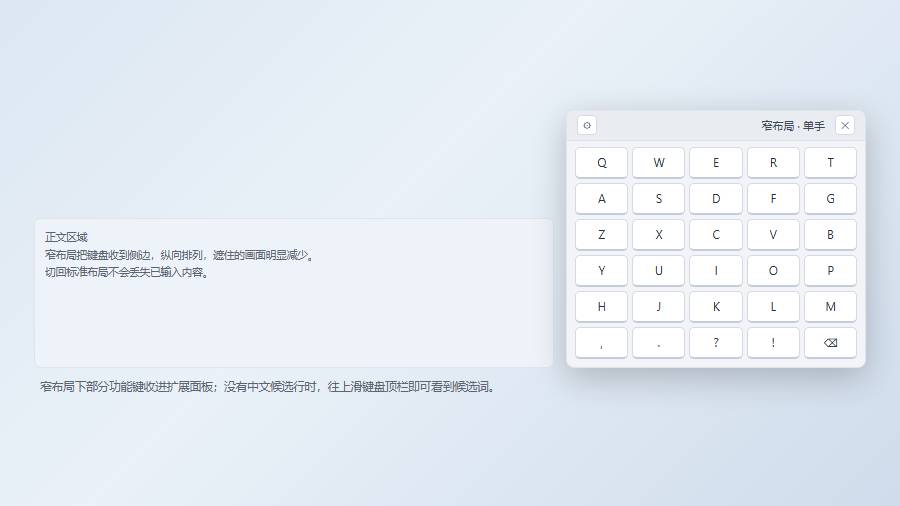Tap the S key
Viewport: 900px width, 506px height.
coord(658,198)
